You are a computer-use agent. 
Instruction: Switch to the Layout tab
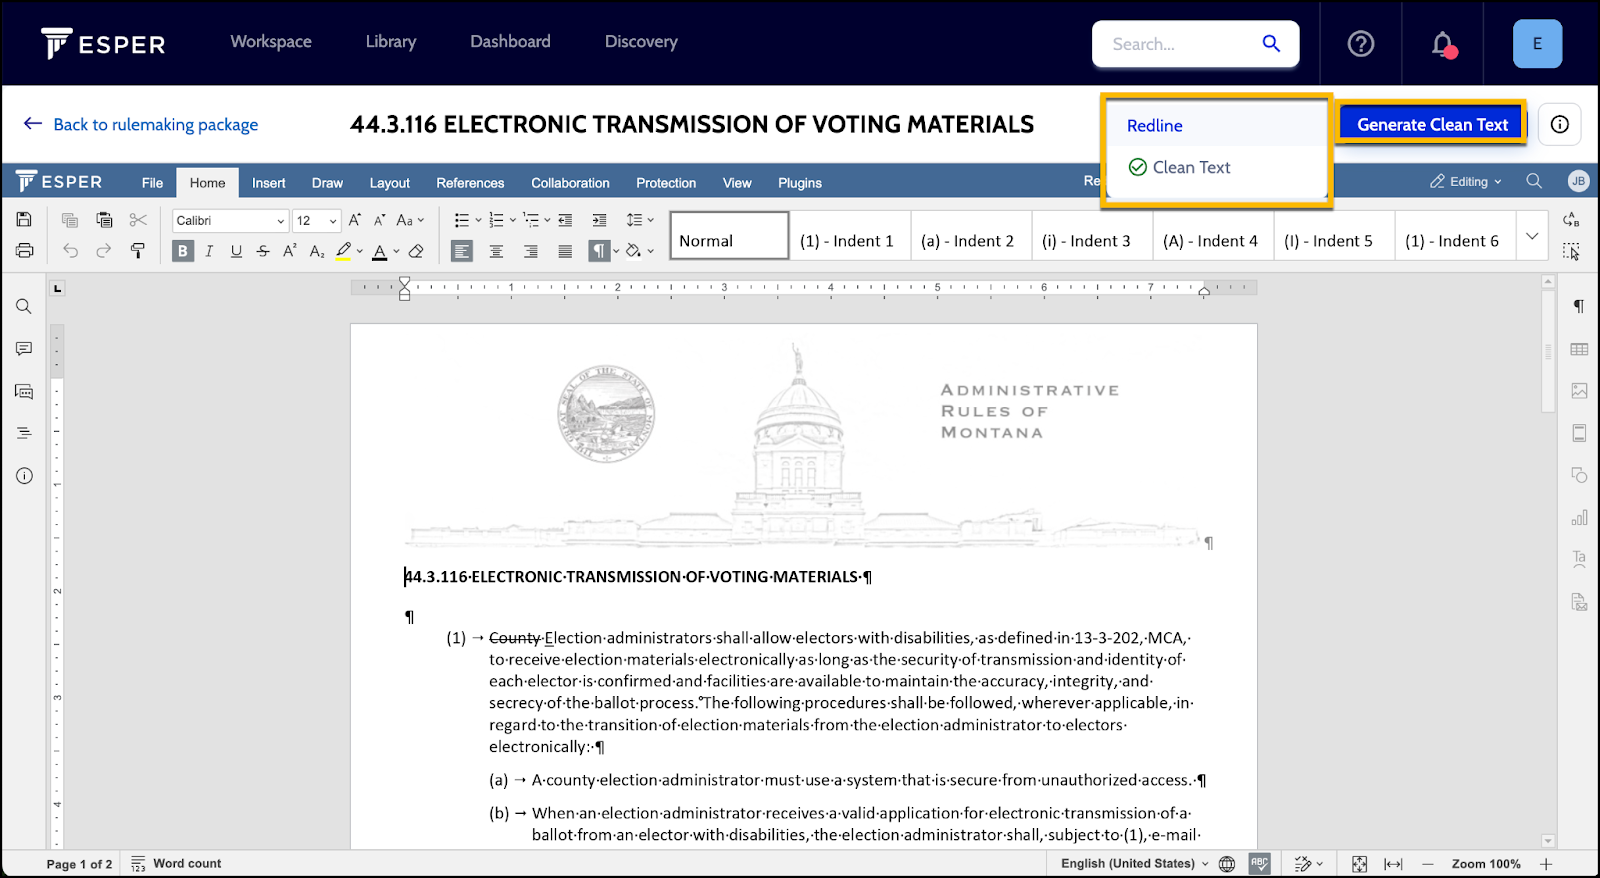(389, 183)
